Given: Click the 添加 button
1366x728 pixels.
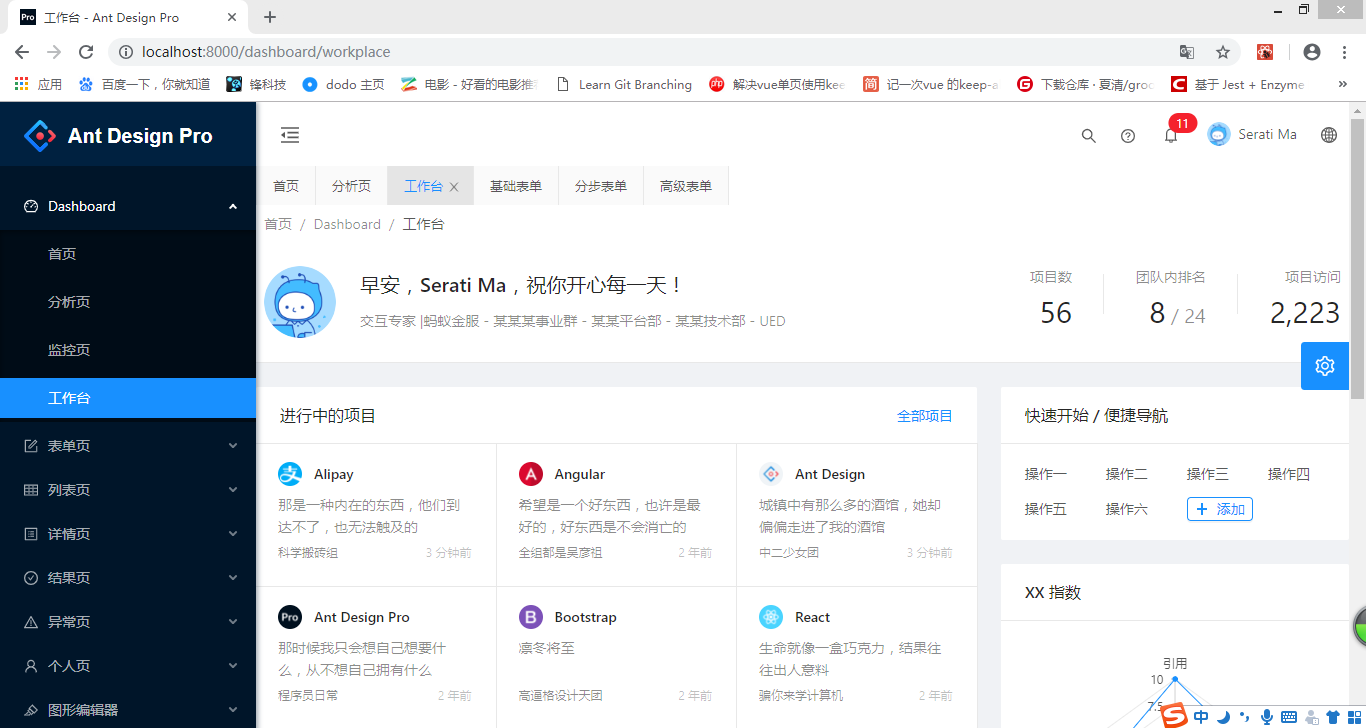Looking at the screenshot, I should coord(1220,509).
